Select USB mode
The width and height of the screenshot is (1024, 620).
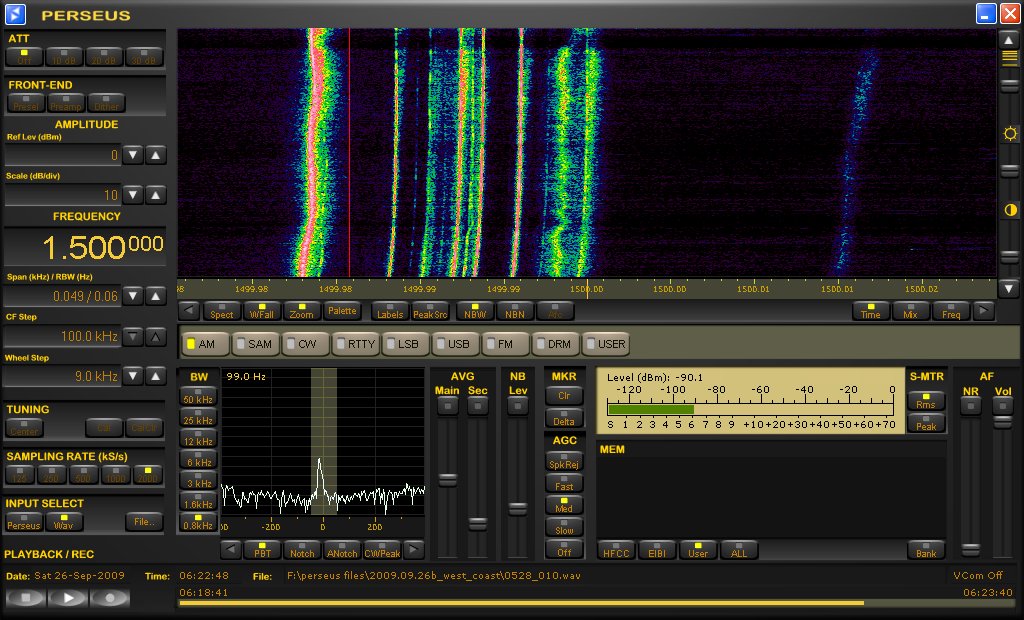click(455, 344)
